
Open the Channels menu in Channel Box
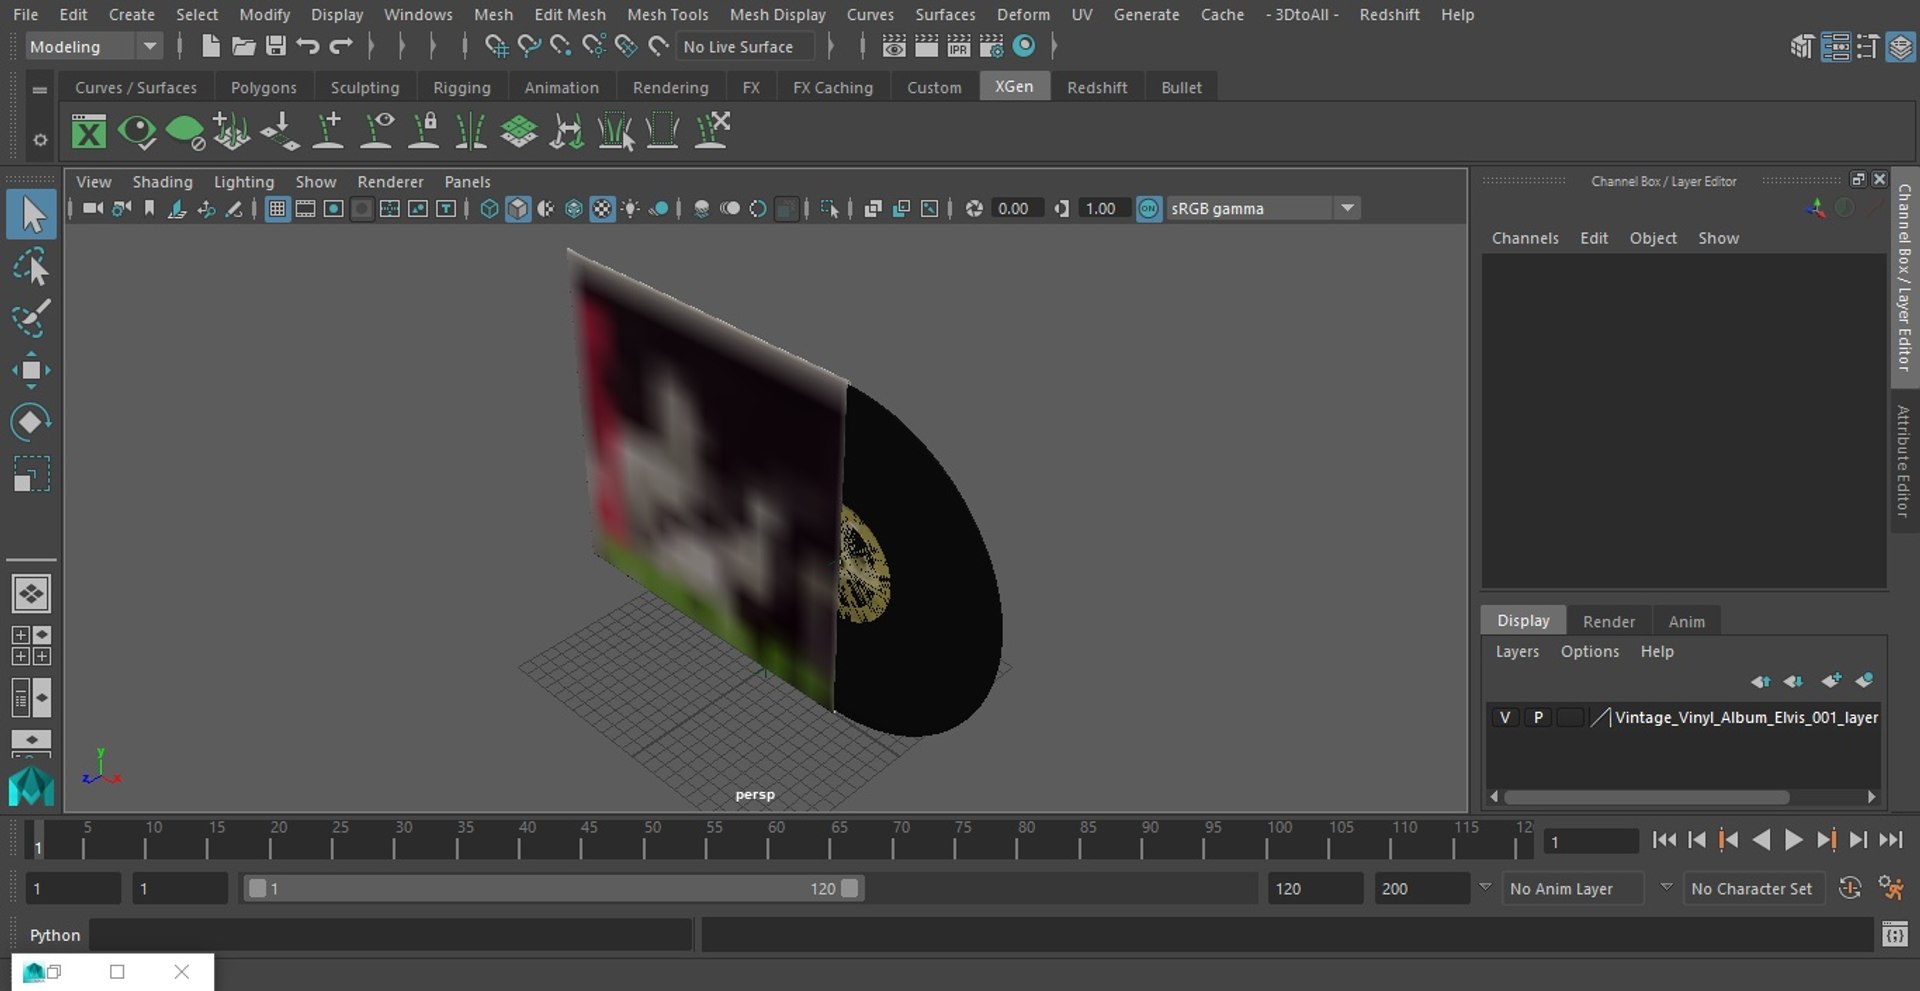1525,238
